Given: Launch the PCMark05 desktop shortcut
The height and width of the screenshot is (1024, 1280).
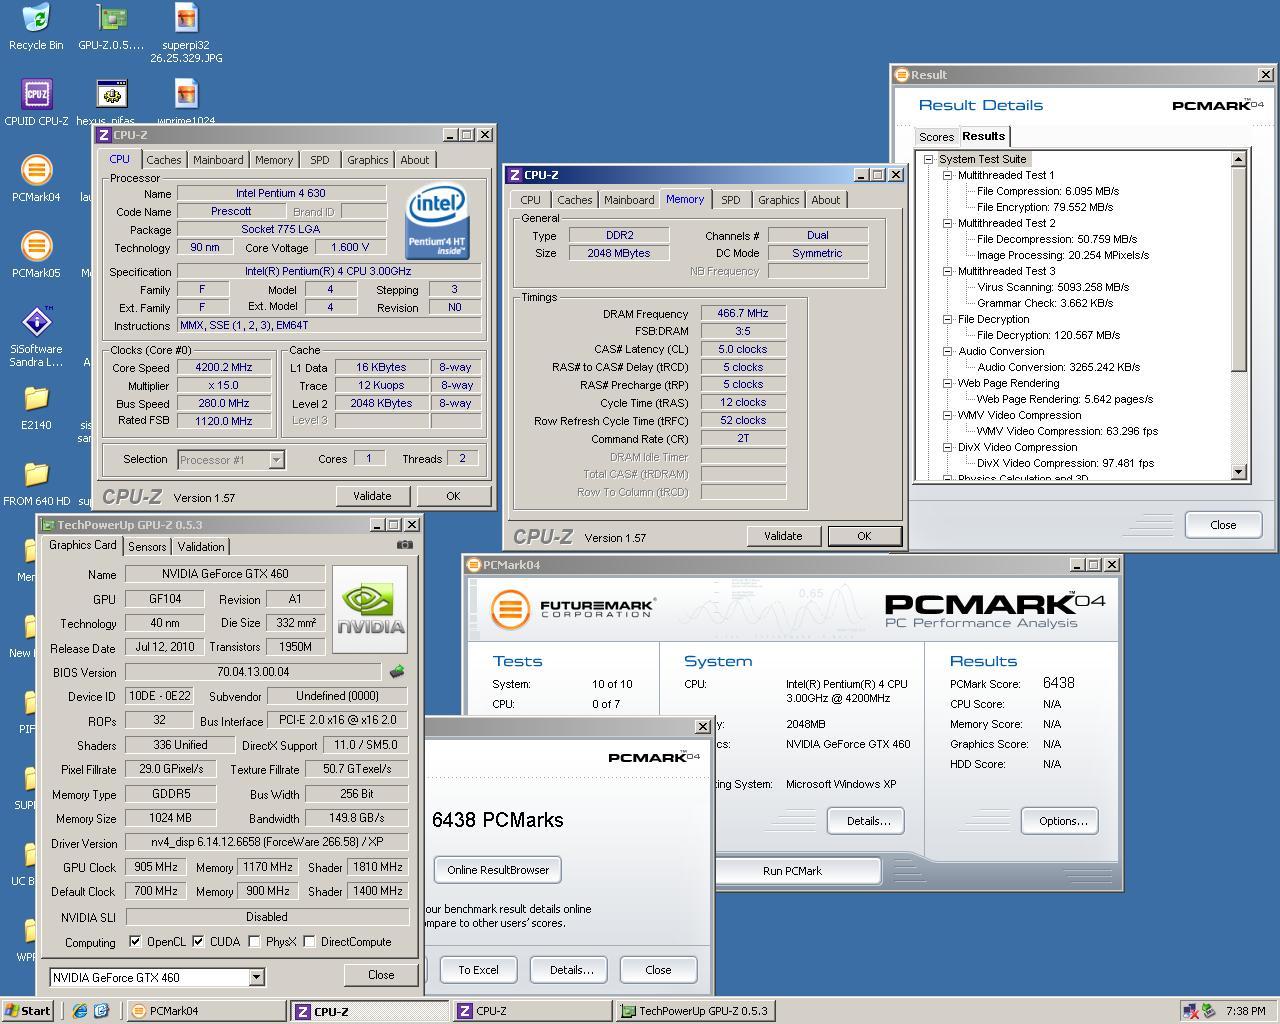Looking at the screenshot, I should (36, 255).
